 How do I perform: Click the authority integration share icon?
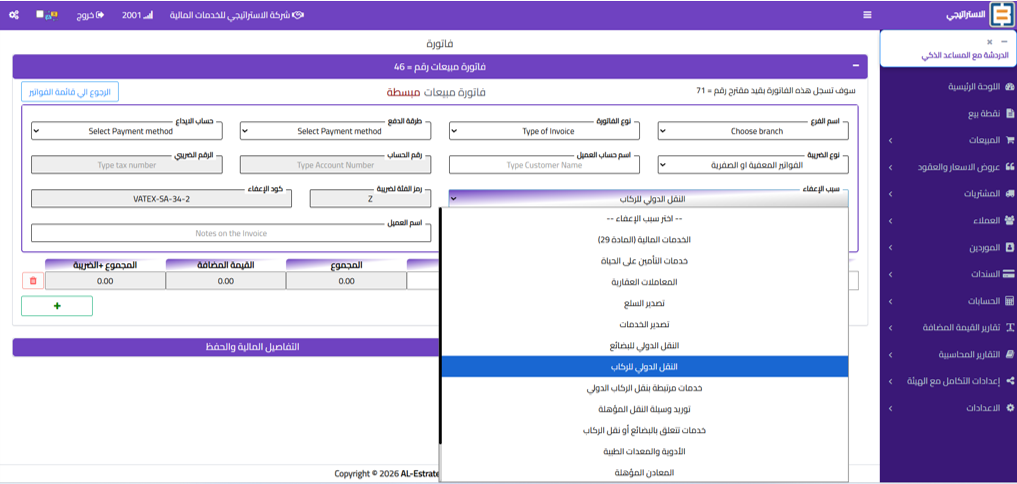coord(1009,381)
